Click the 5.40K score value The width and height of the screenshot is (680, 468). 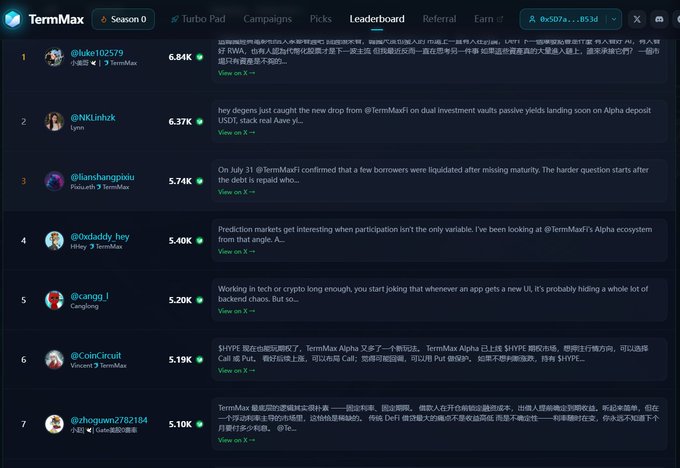[x=180, y=240]
